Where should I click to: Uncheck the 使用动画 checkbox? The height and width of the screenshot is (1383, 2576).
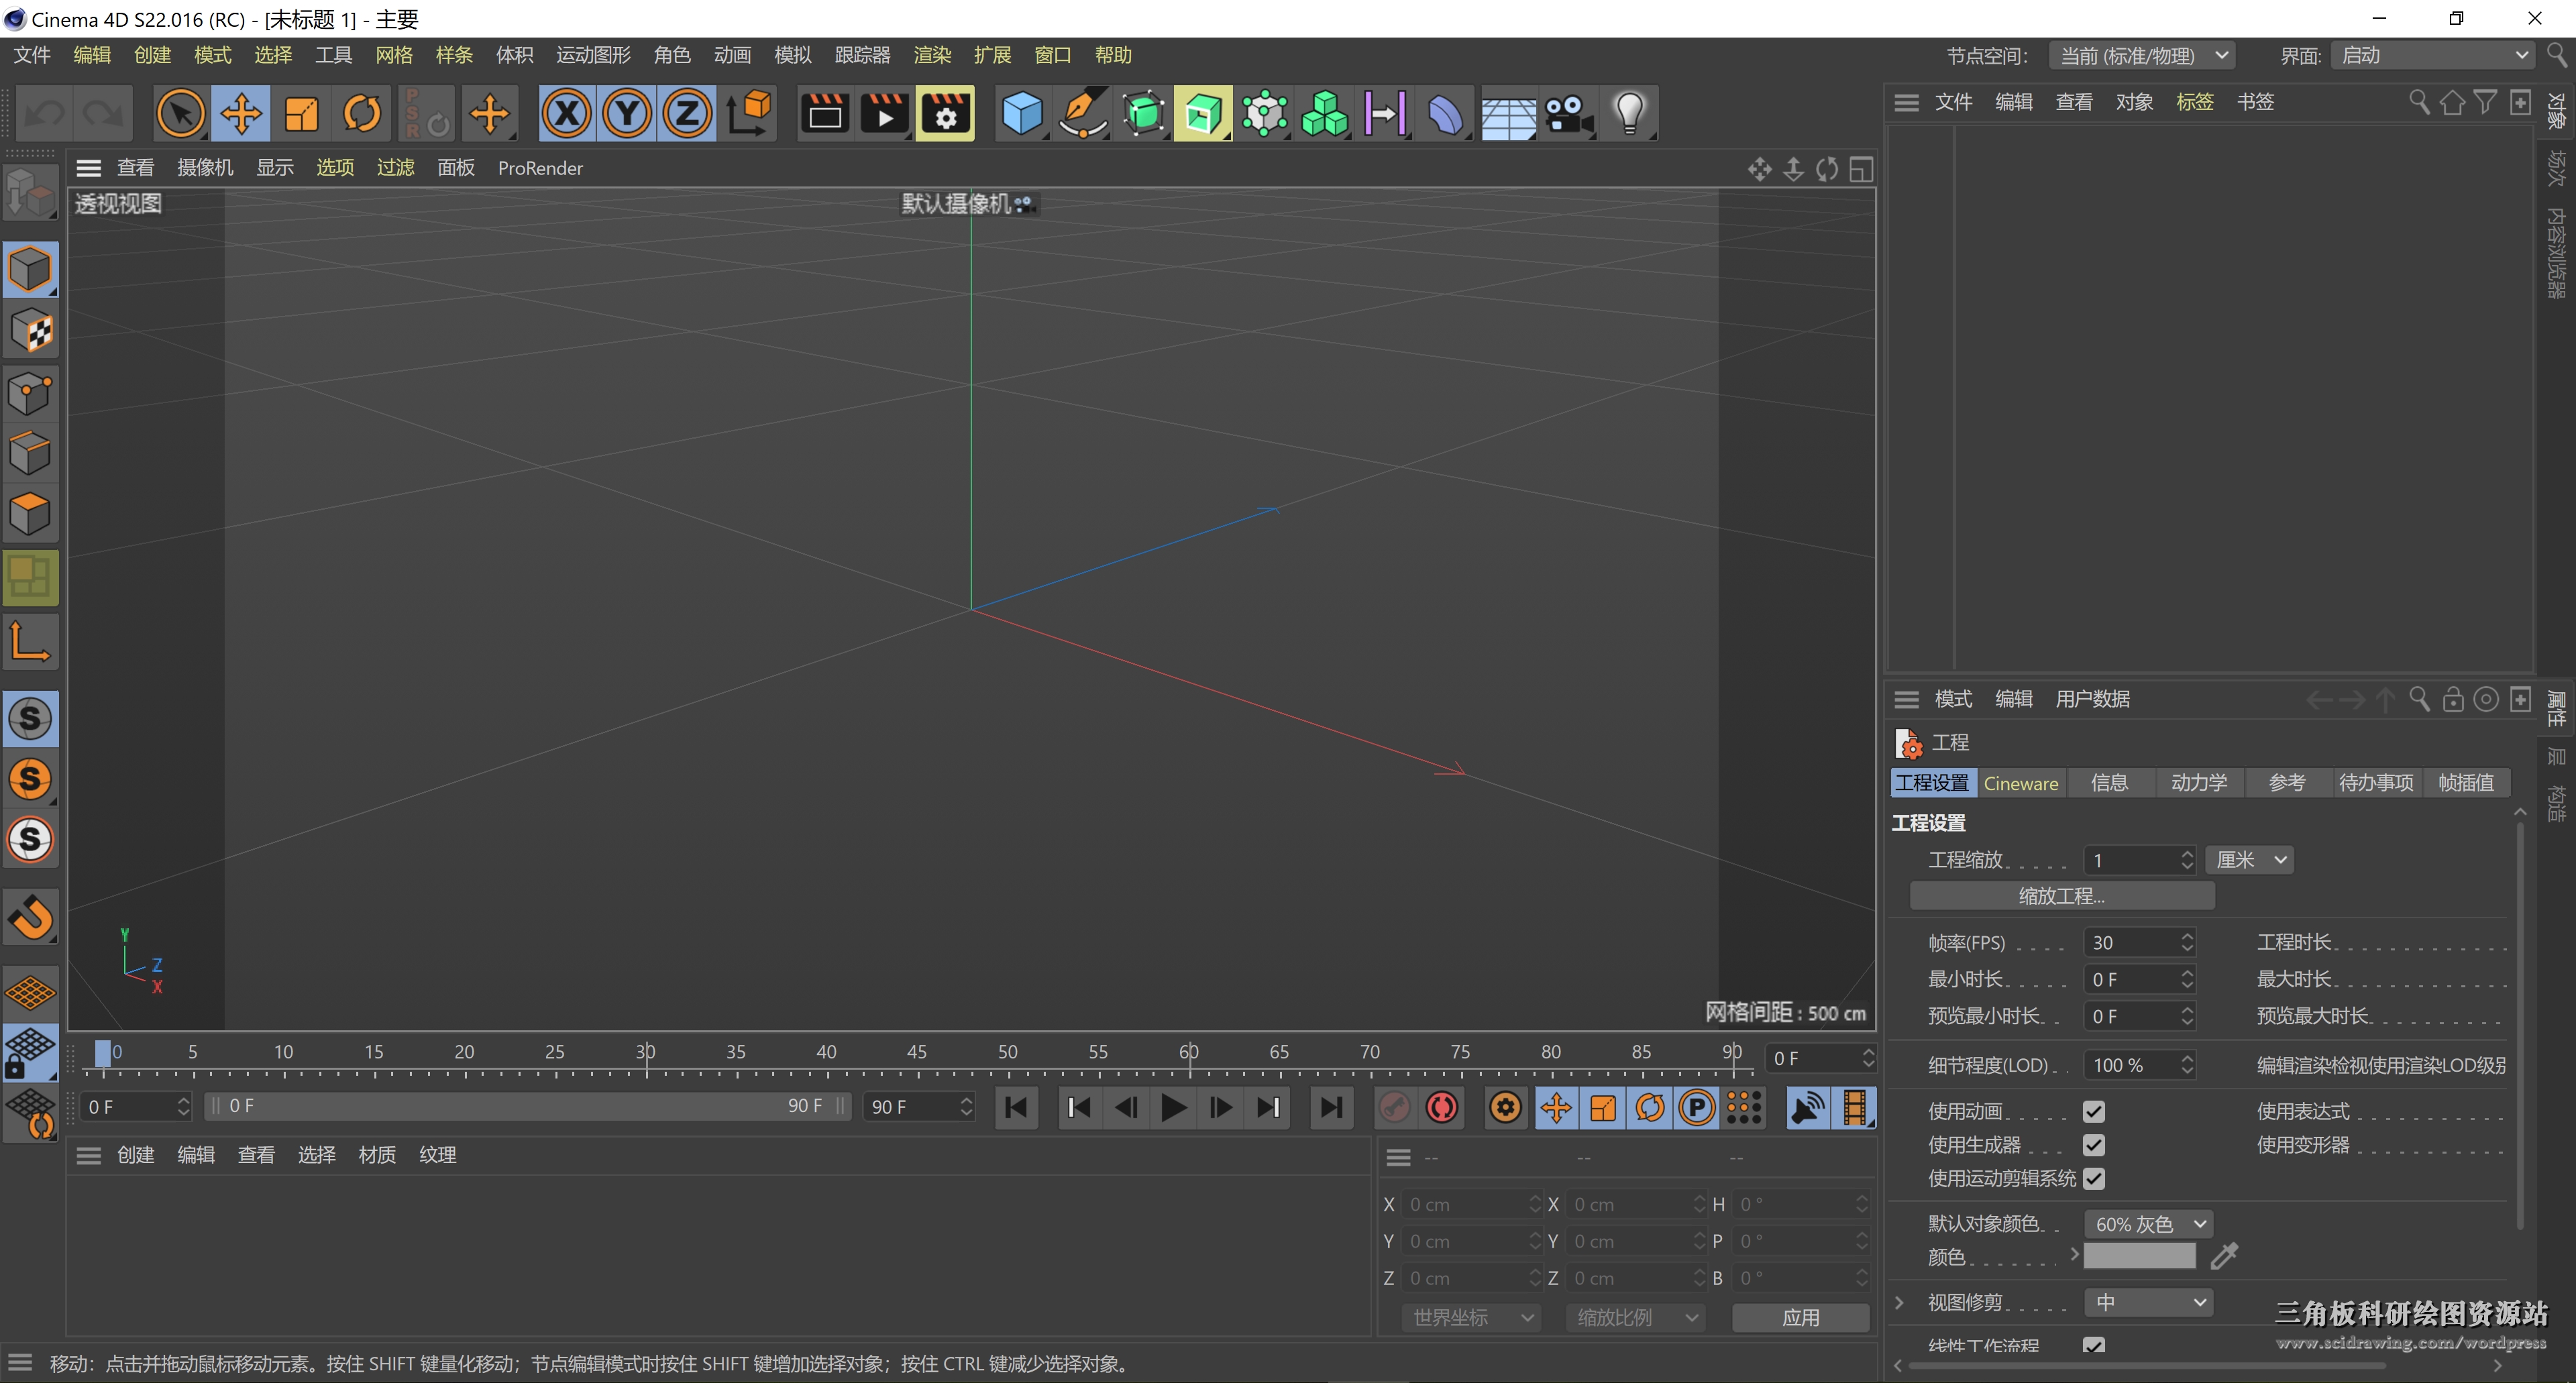pyautogui.click(x=2093, y=1111)
